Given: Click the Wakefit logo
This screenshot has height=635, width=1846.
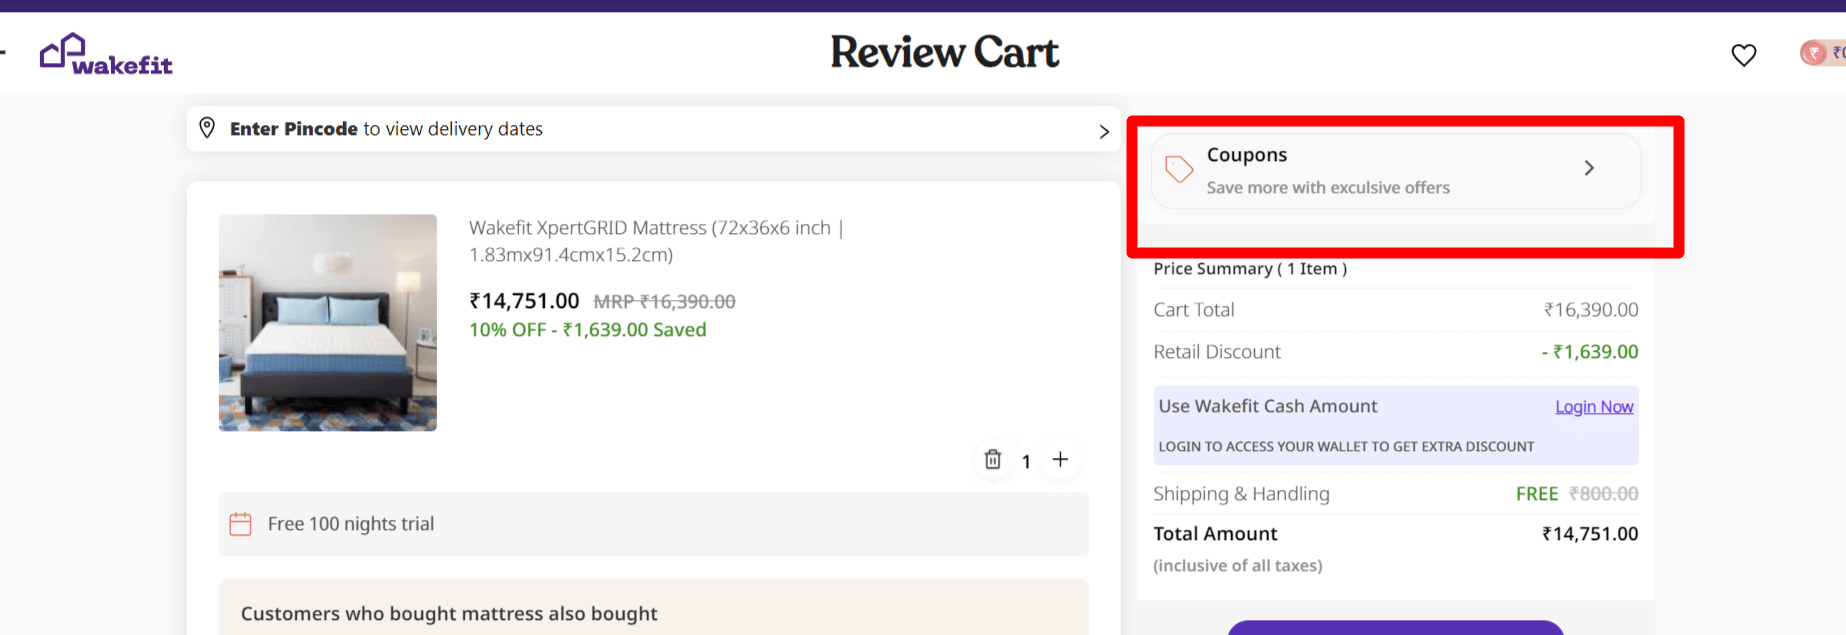Looking at the screenshot, I should 106,54.
